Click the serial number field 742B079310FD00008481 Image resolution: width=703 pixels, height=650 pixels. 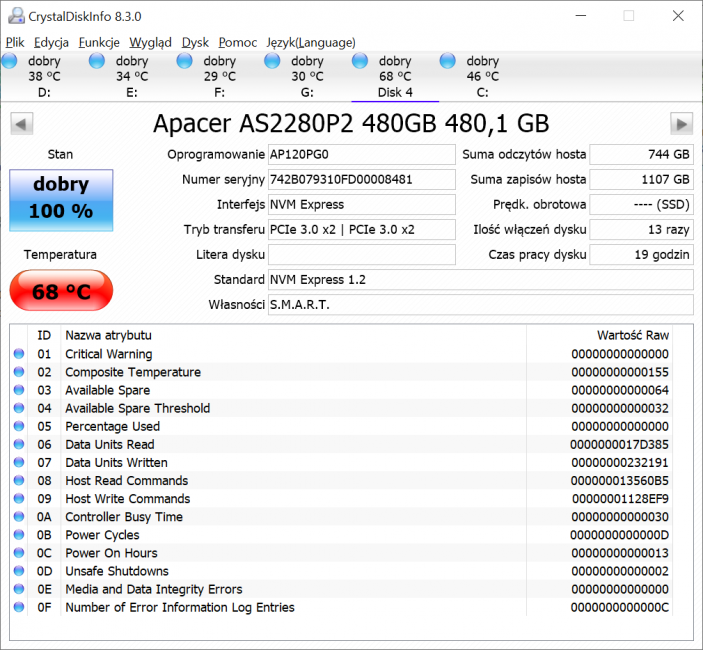pyautogui.click(x=361, y=179)
